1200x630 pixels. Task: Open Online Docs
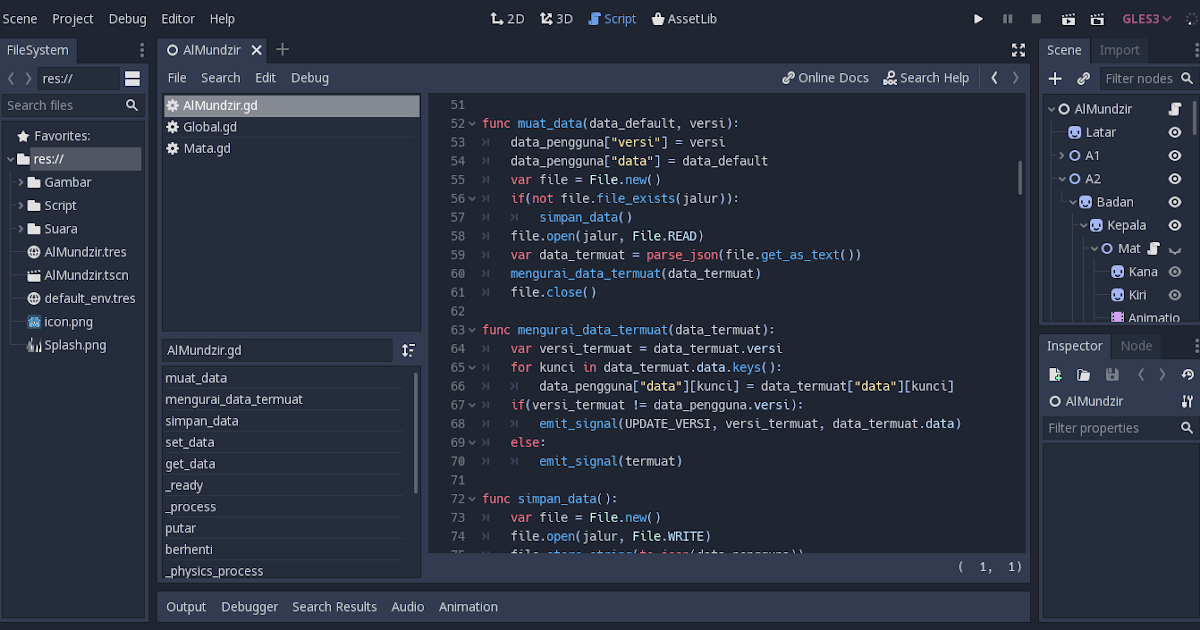pyautogui.click(x=825, y=77)
